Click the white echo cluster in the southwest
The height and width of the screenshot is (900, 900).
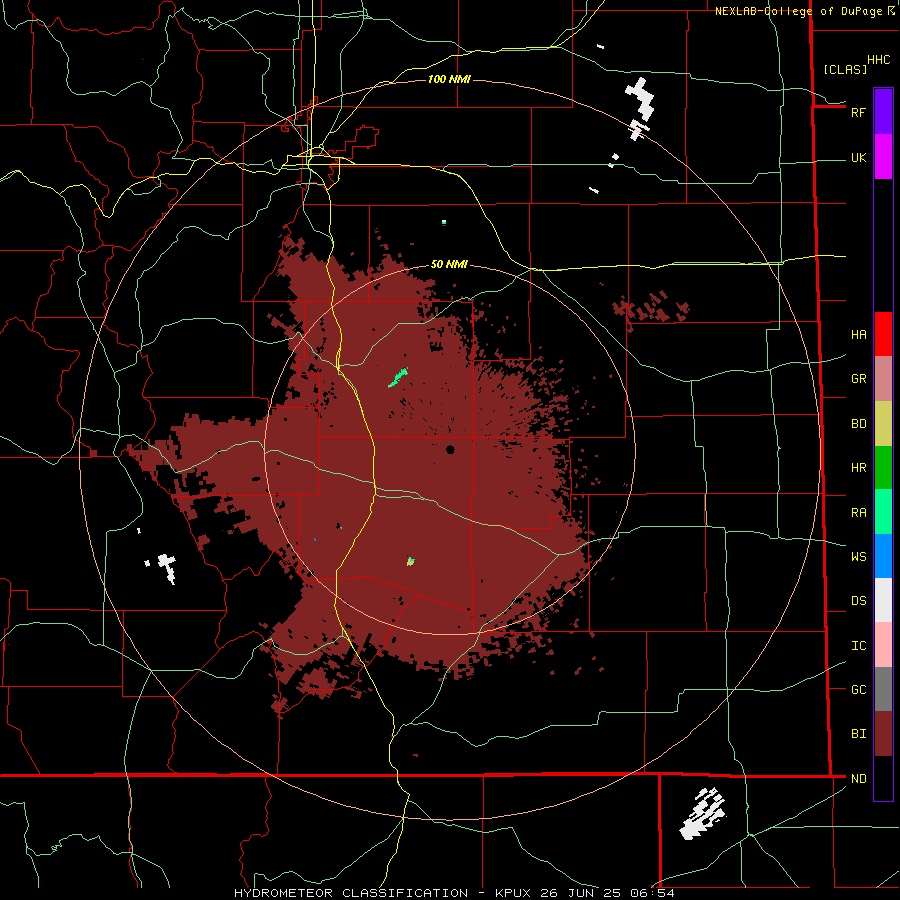tap(167, 568)
